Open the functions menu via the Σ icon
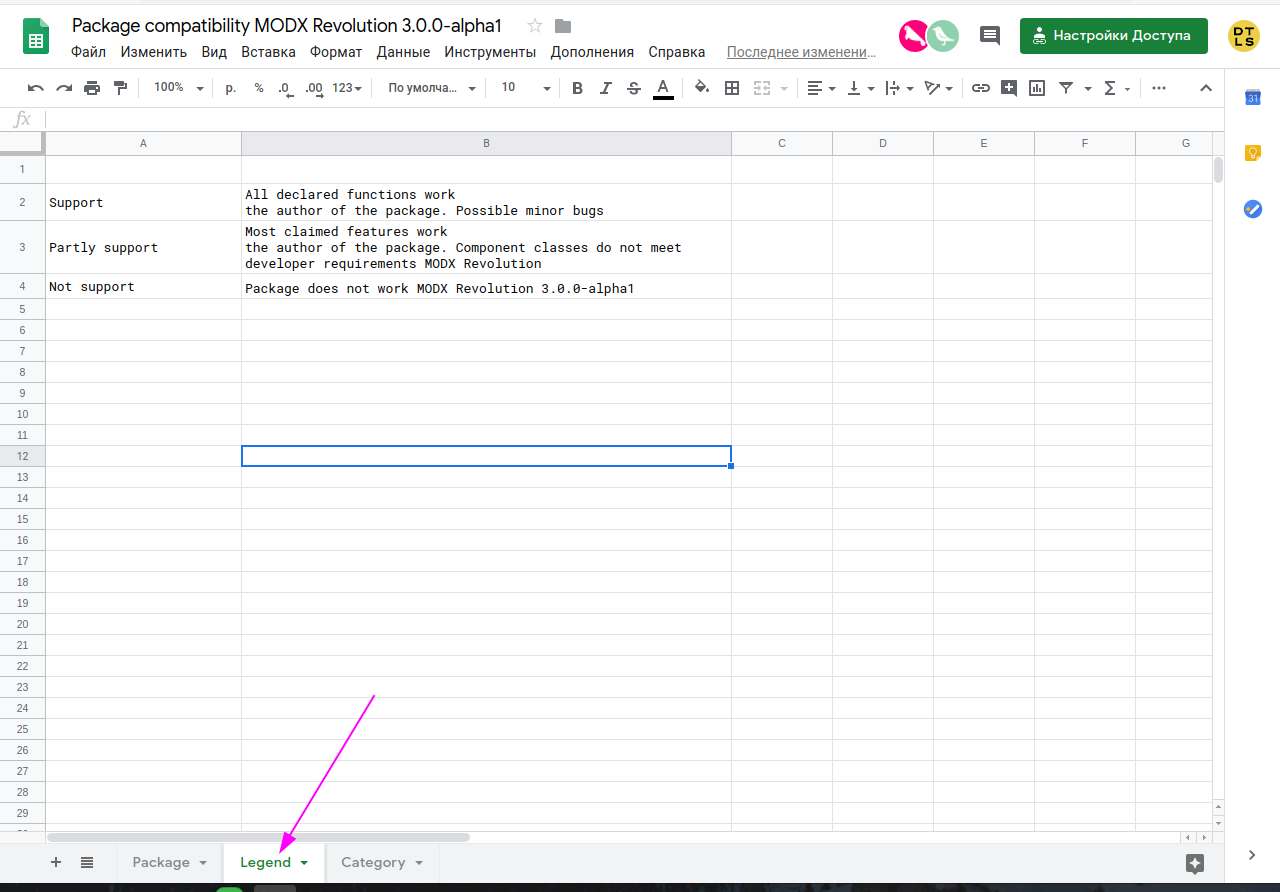The width and height of the screenshot is (1280, 892). (1110, 88)
